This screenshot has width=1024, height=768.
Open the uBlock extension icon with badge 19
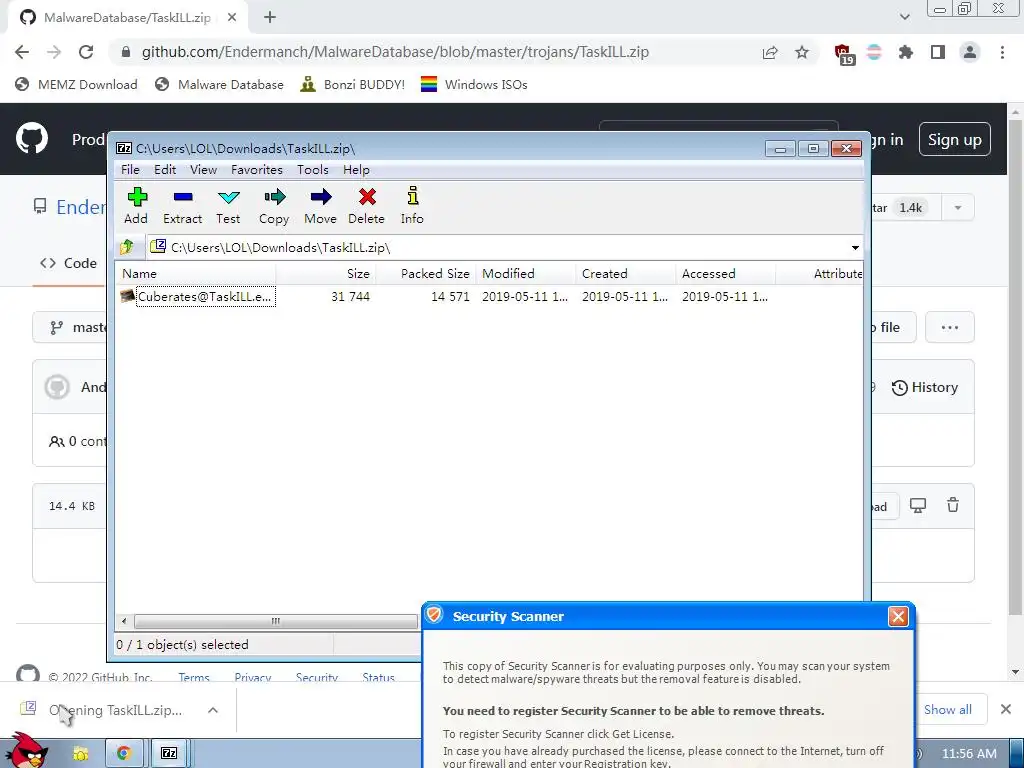(844, 54)
